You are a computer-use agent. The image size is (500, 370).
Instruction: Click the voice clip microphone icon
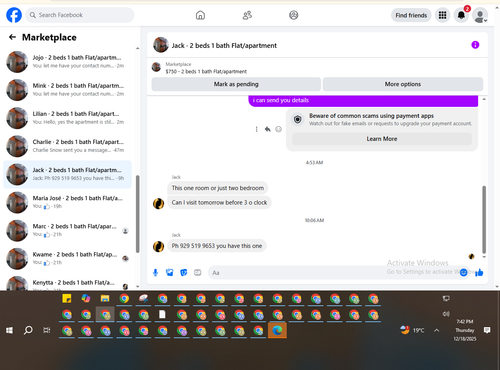pyautogui.click(x=155, y=273)
